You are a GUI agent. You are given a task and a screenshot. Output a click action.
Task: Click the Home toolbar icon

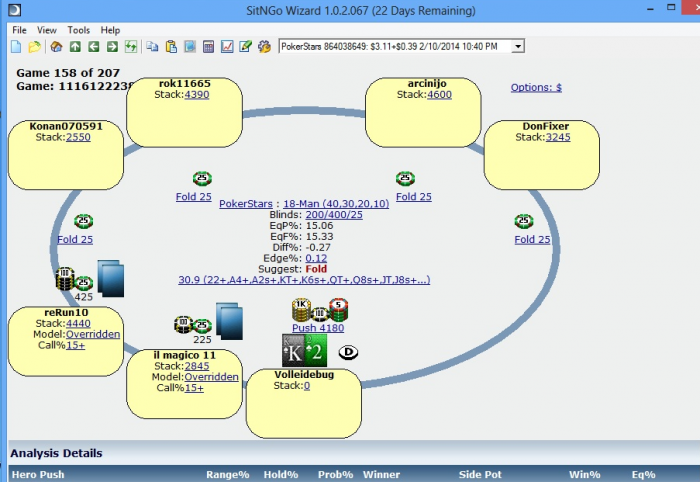[x=56, y=46]
